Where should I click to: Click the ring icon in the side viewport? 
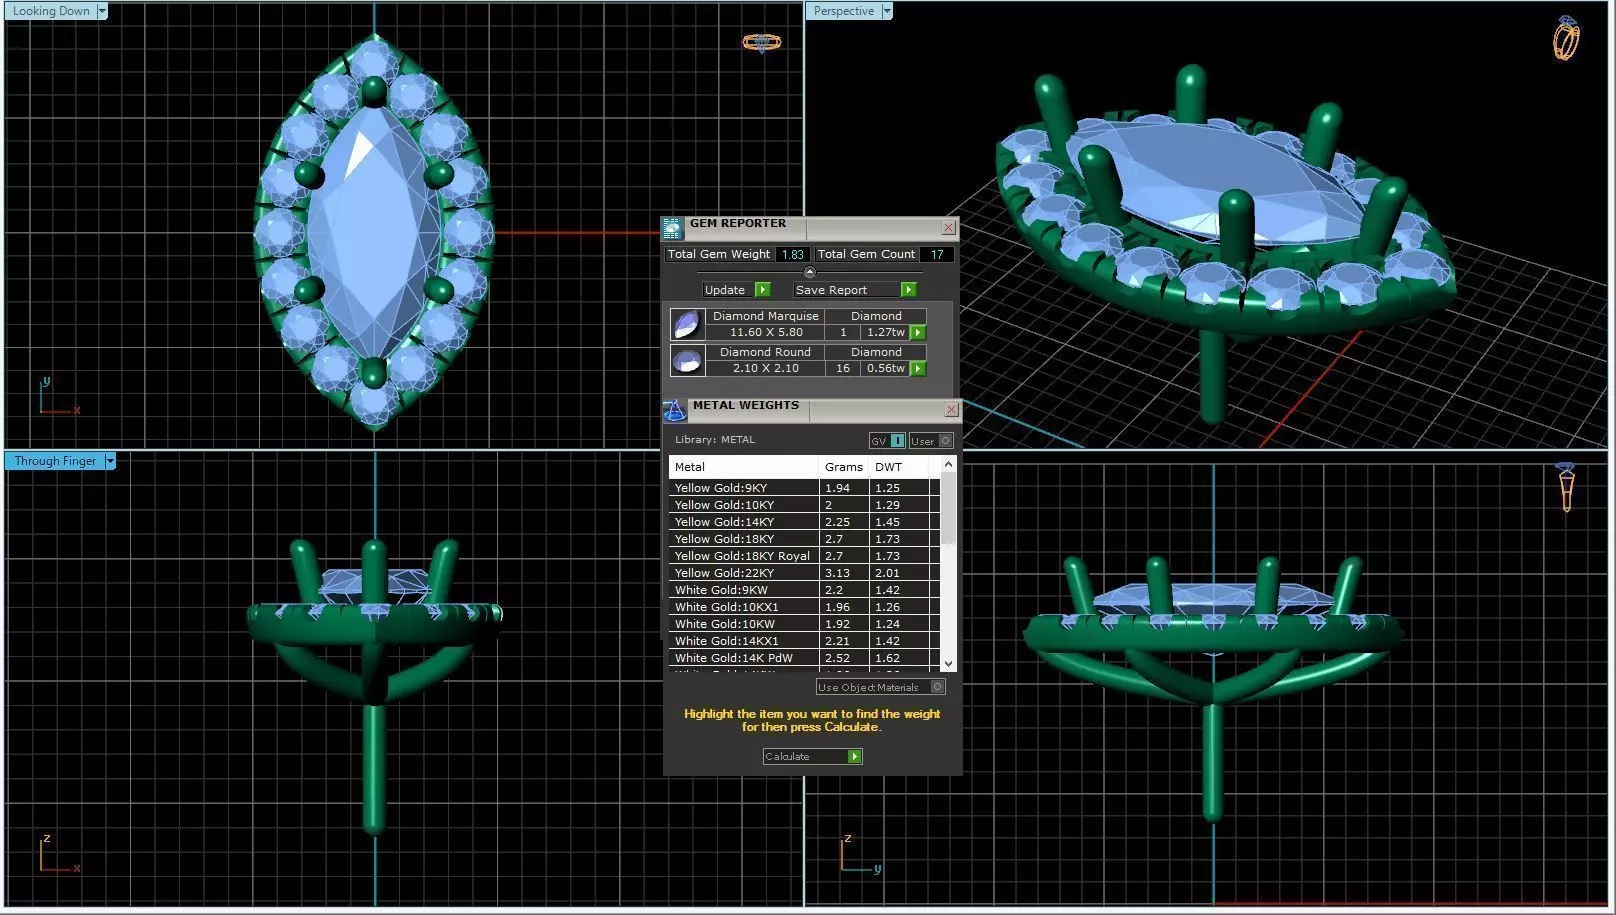click(x=1566, y=487)
